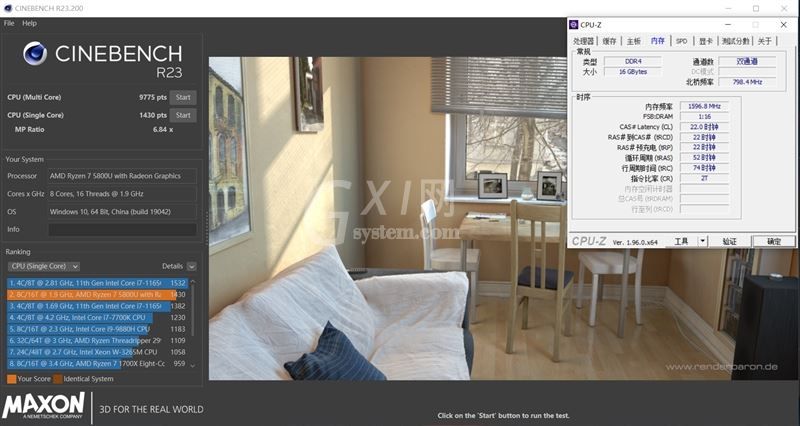Click the Cinebench title bar app icon
The width and height of the screenshot is (800, 426).
(x=8, y=8)
